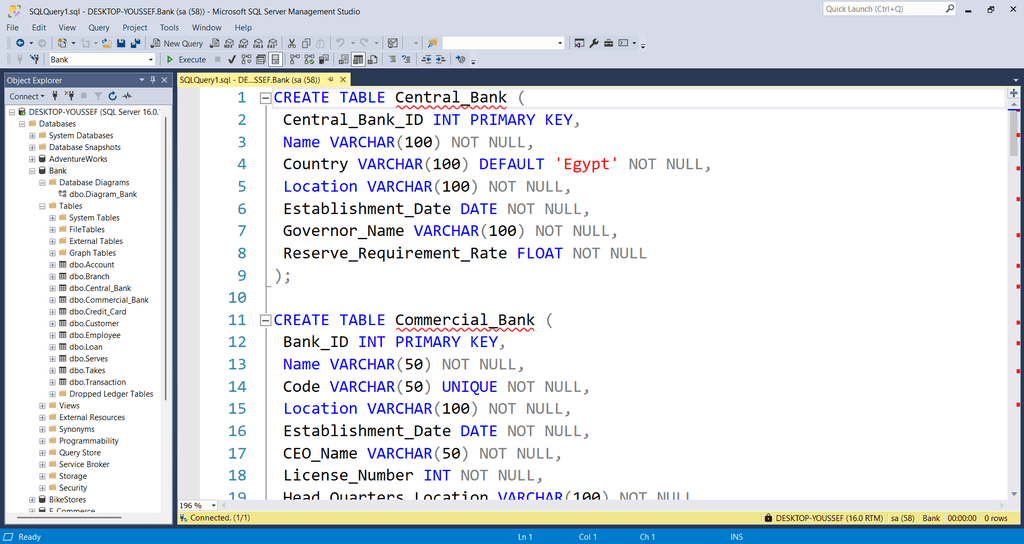1024x544 pixels.
Task: Click the Refresh icon in Object Explorer
Action: 113,96
